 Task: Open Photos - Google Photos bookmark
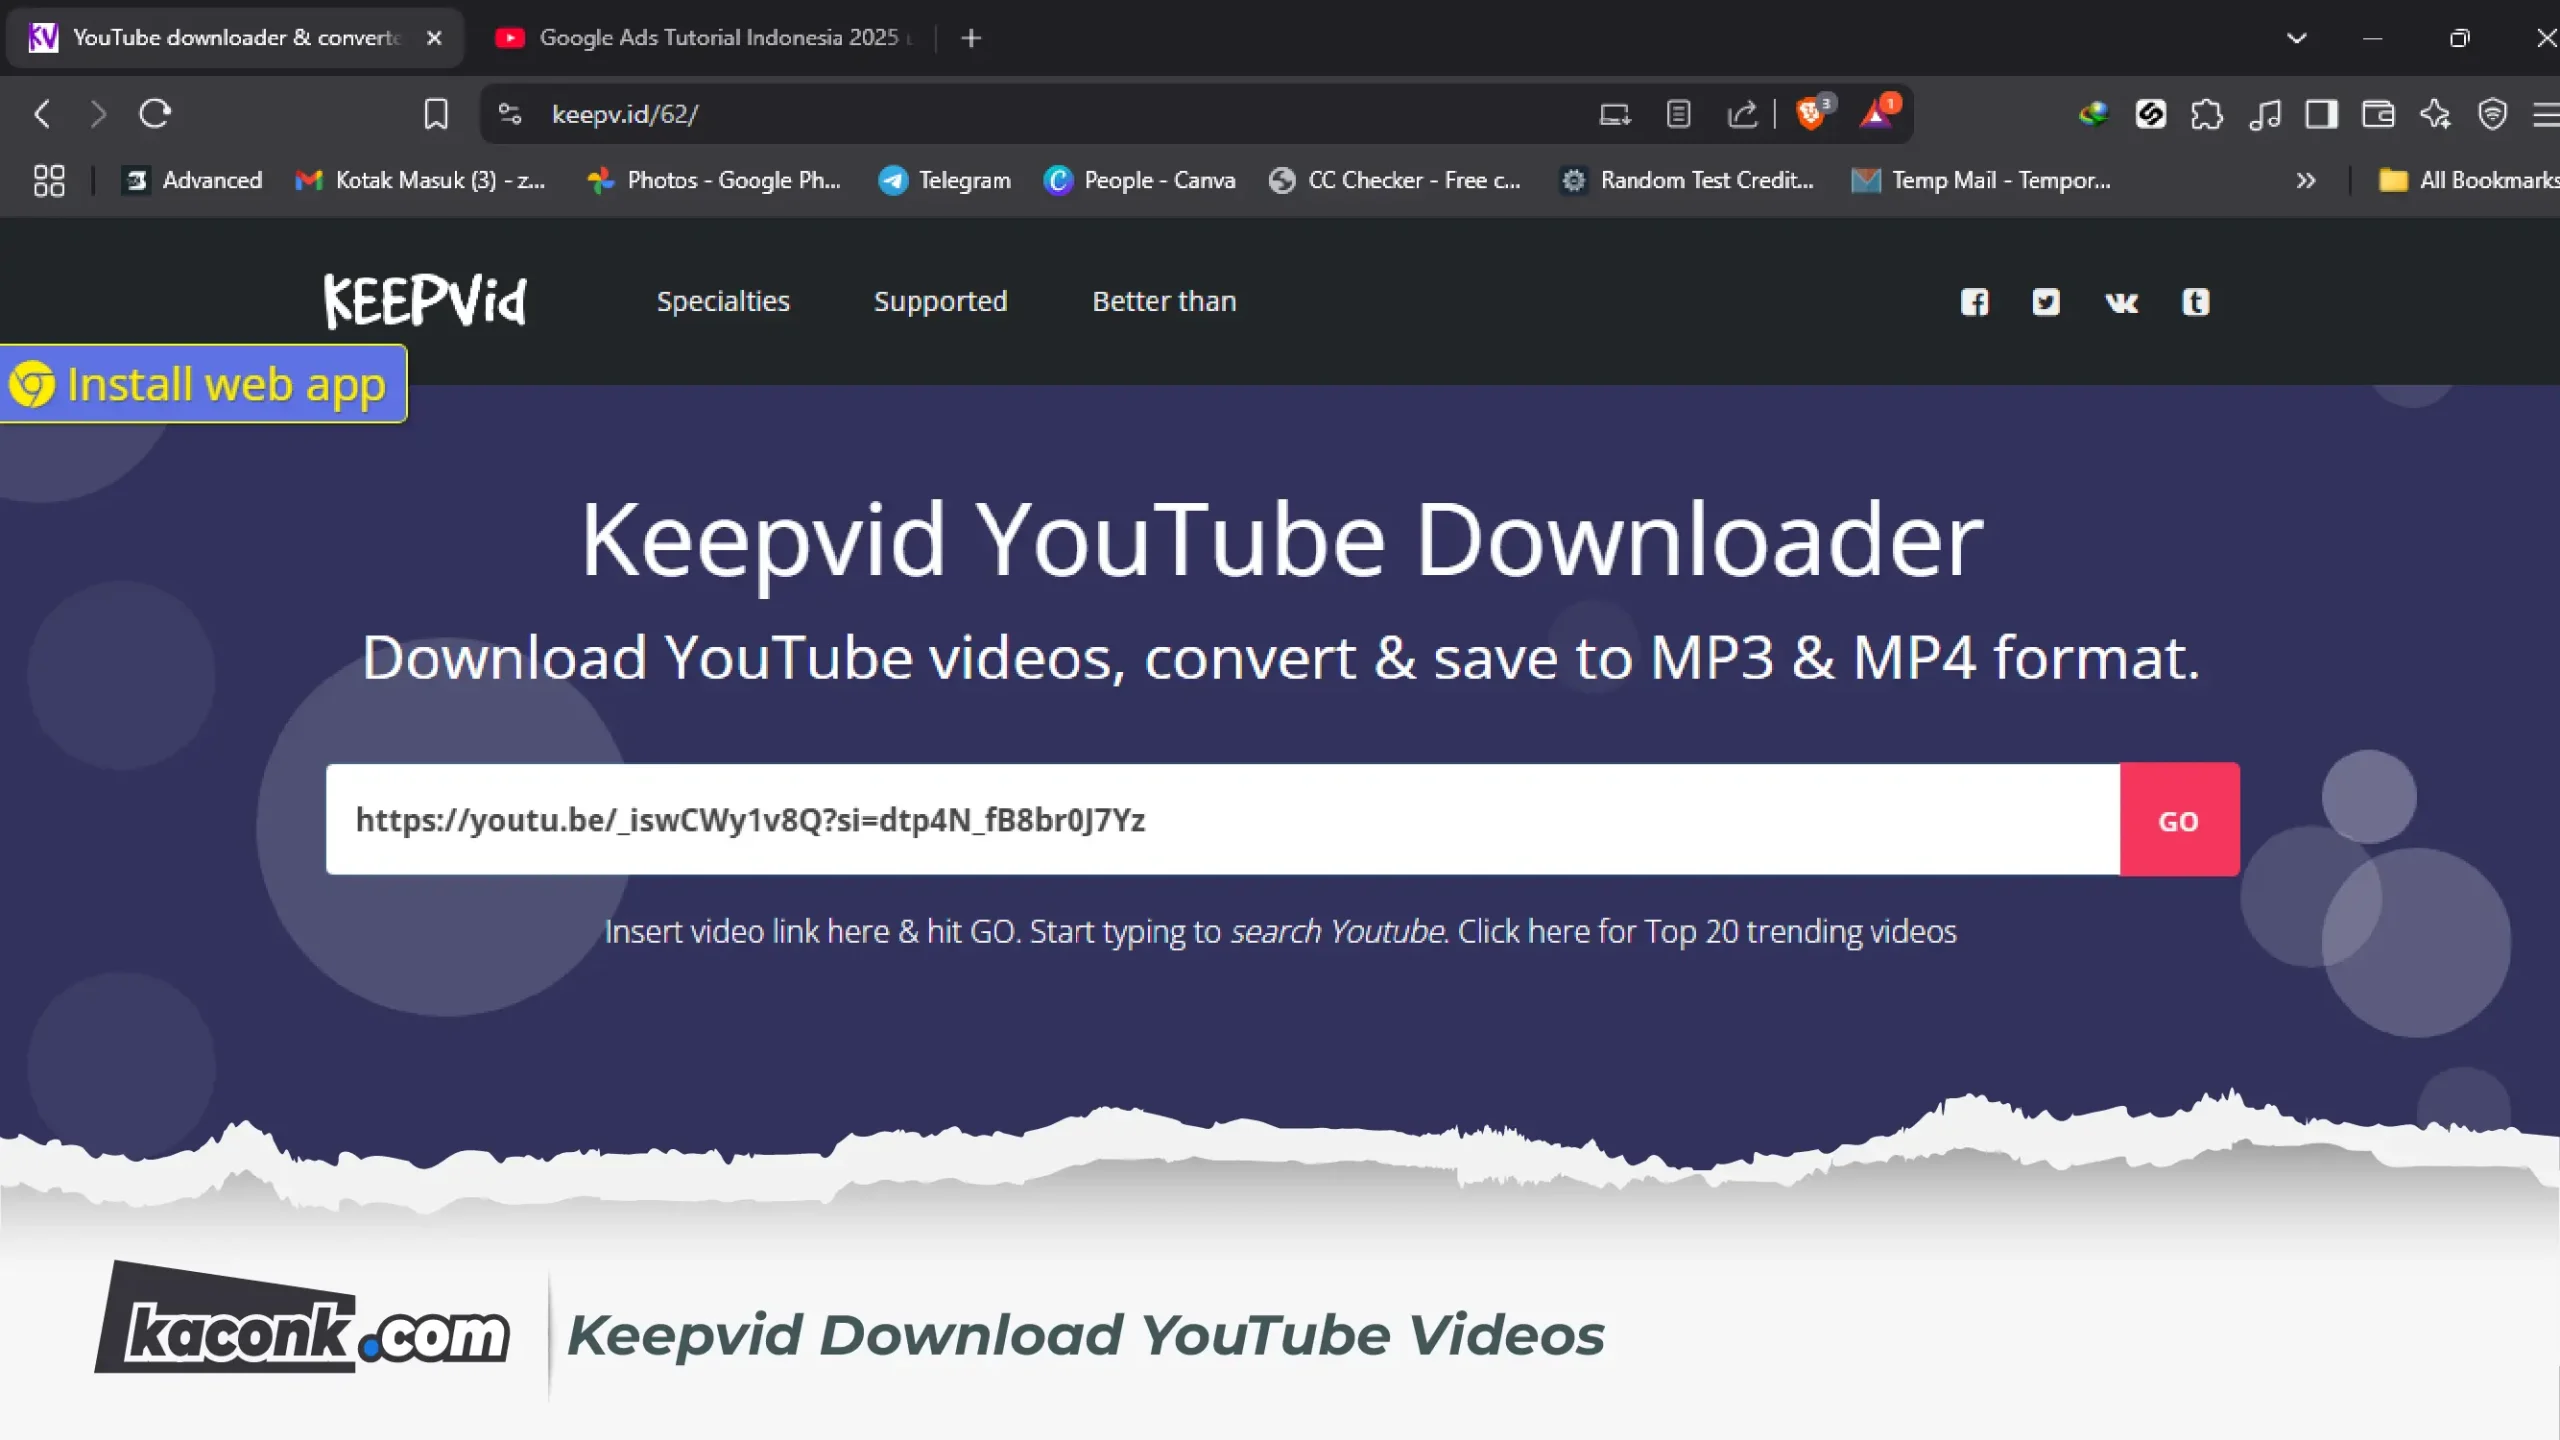(x=714, y=181)
